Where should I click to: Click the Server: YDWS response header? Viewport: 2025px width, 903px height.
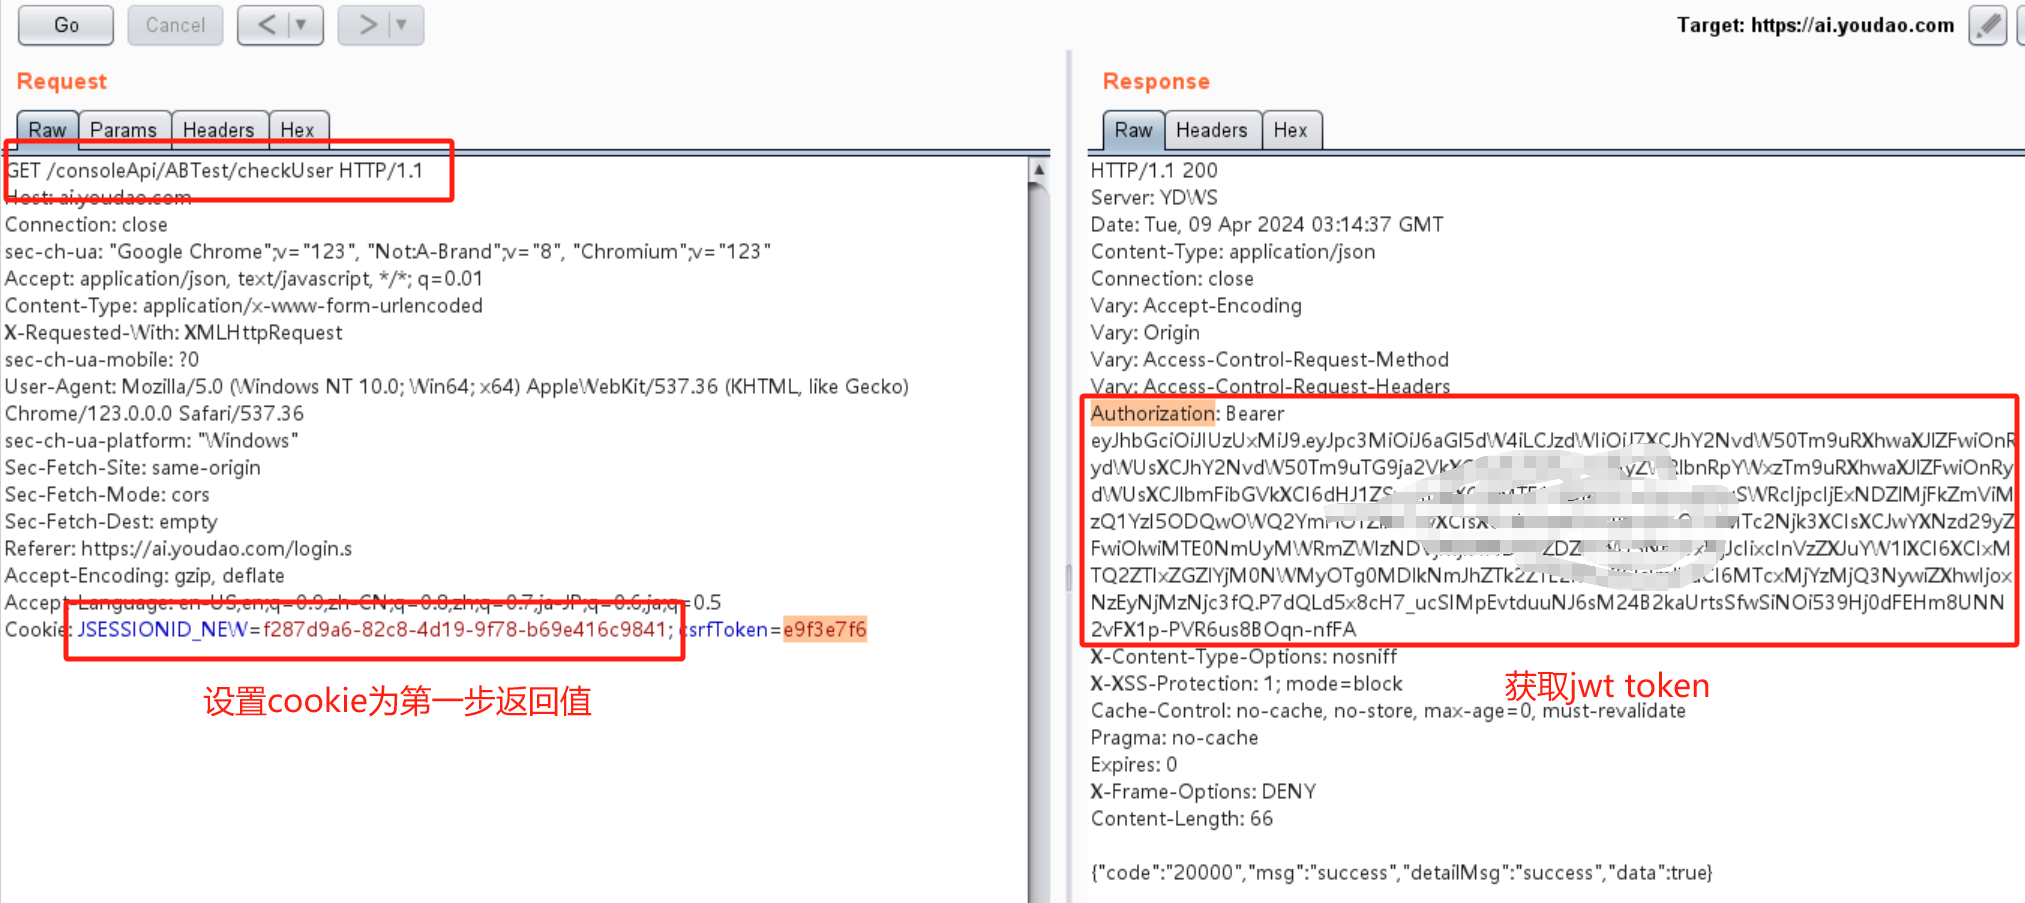click(1154, 197)
